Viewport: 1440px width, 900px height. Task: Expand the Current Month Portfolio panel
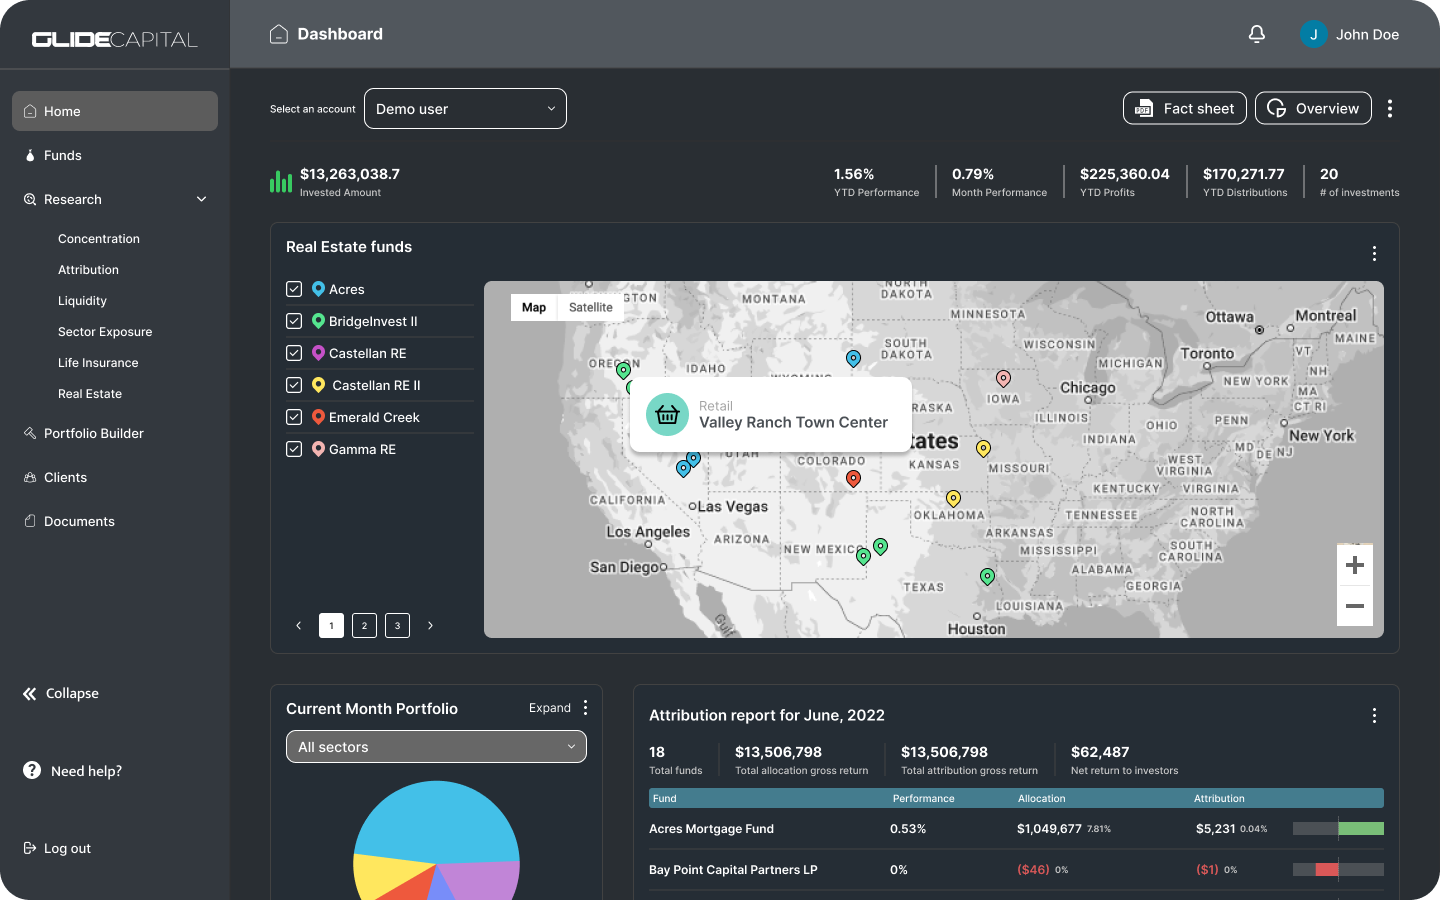(x=550, y=707)
